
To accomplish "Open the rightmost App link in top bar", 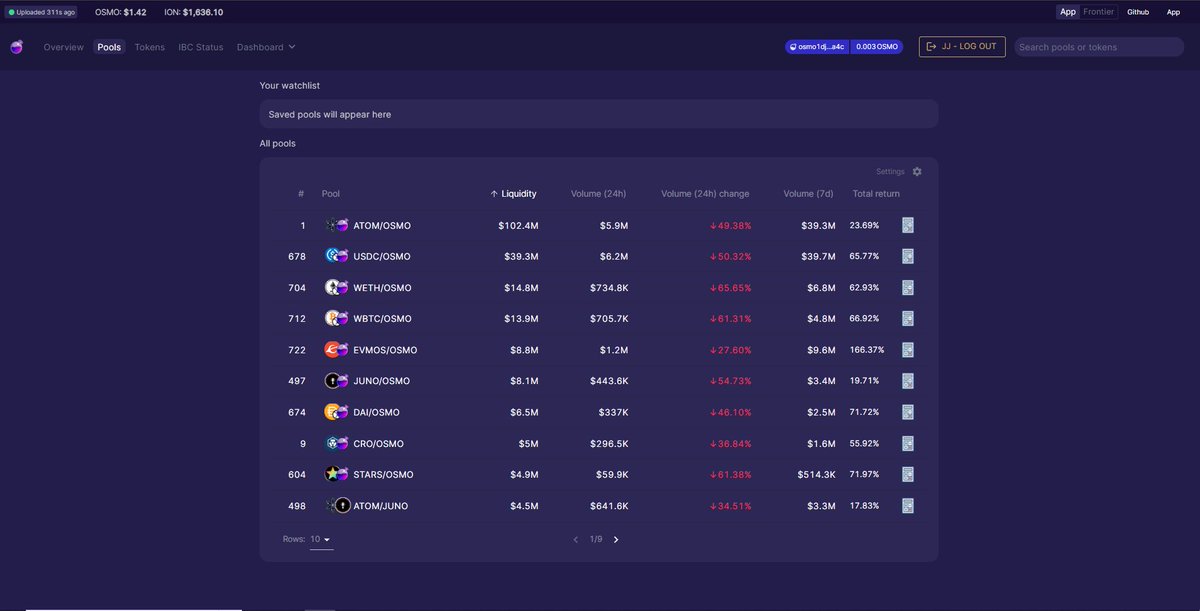I will coord(1174,12).
